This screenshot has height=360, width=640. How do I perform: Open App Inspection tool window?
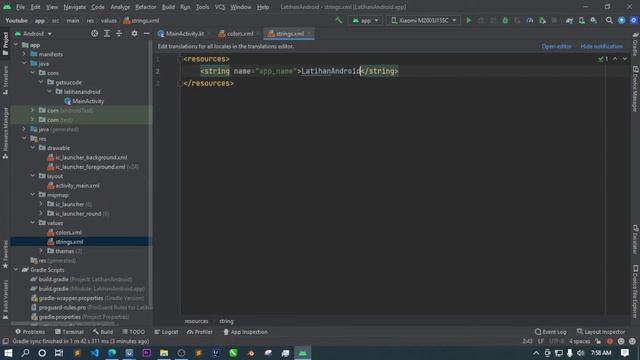245,332
